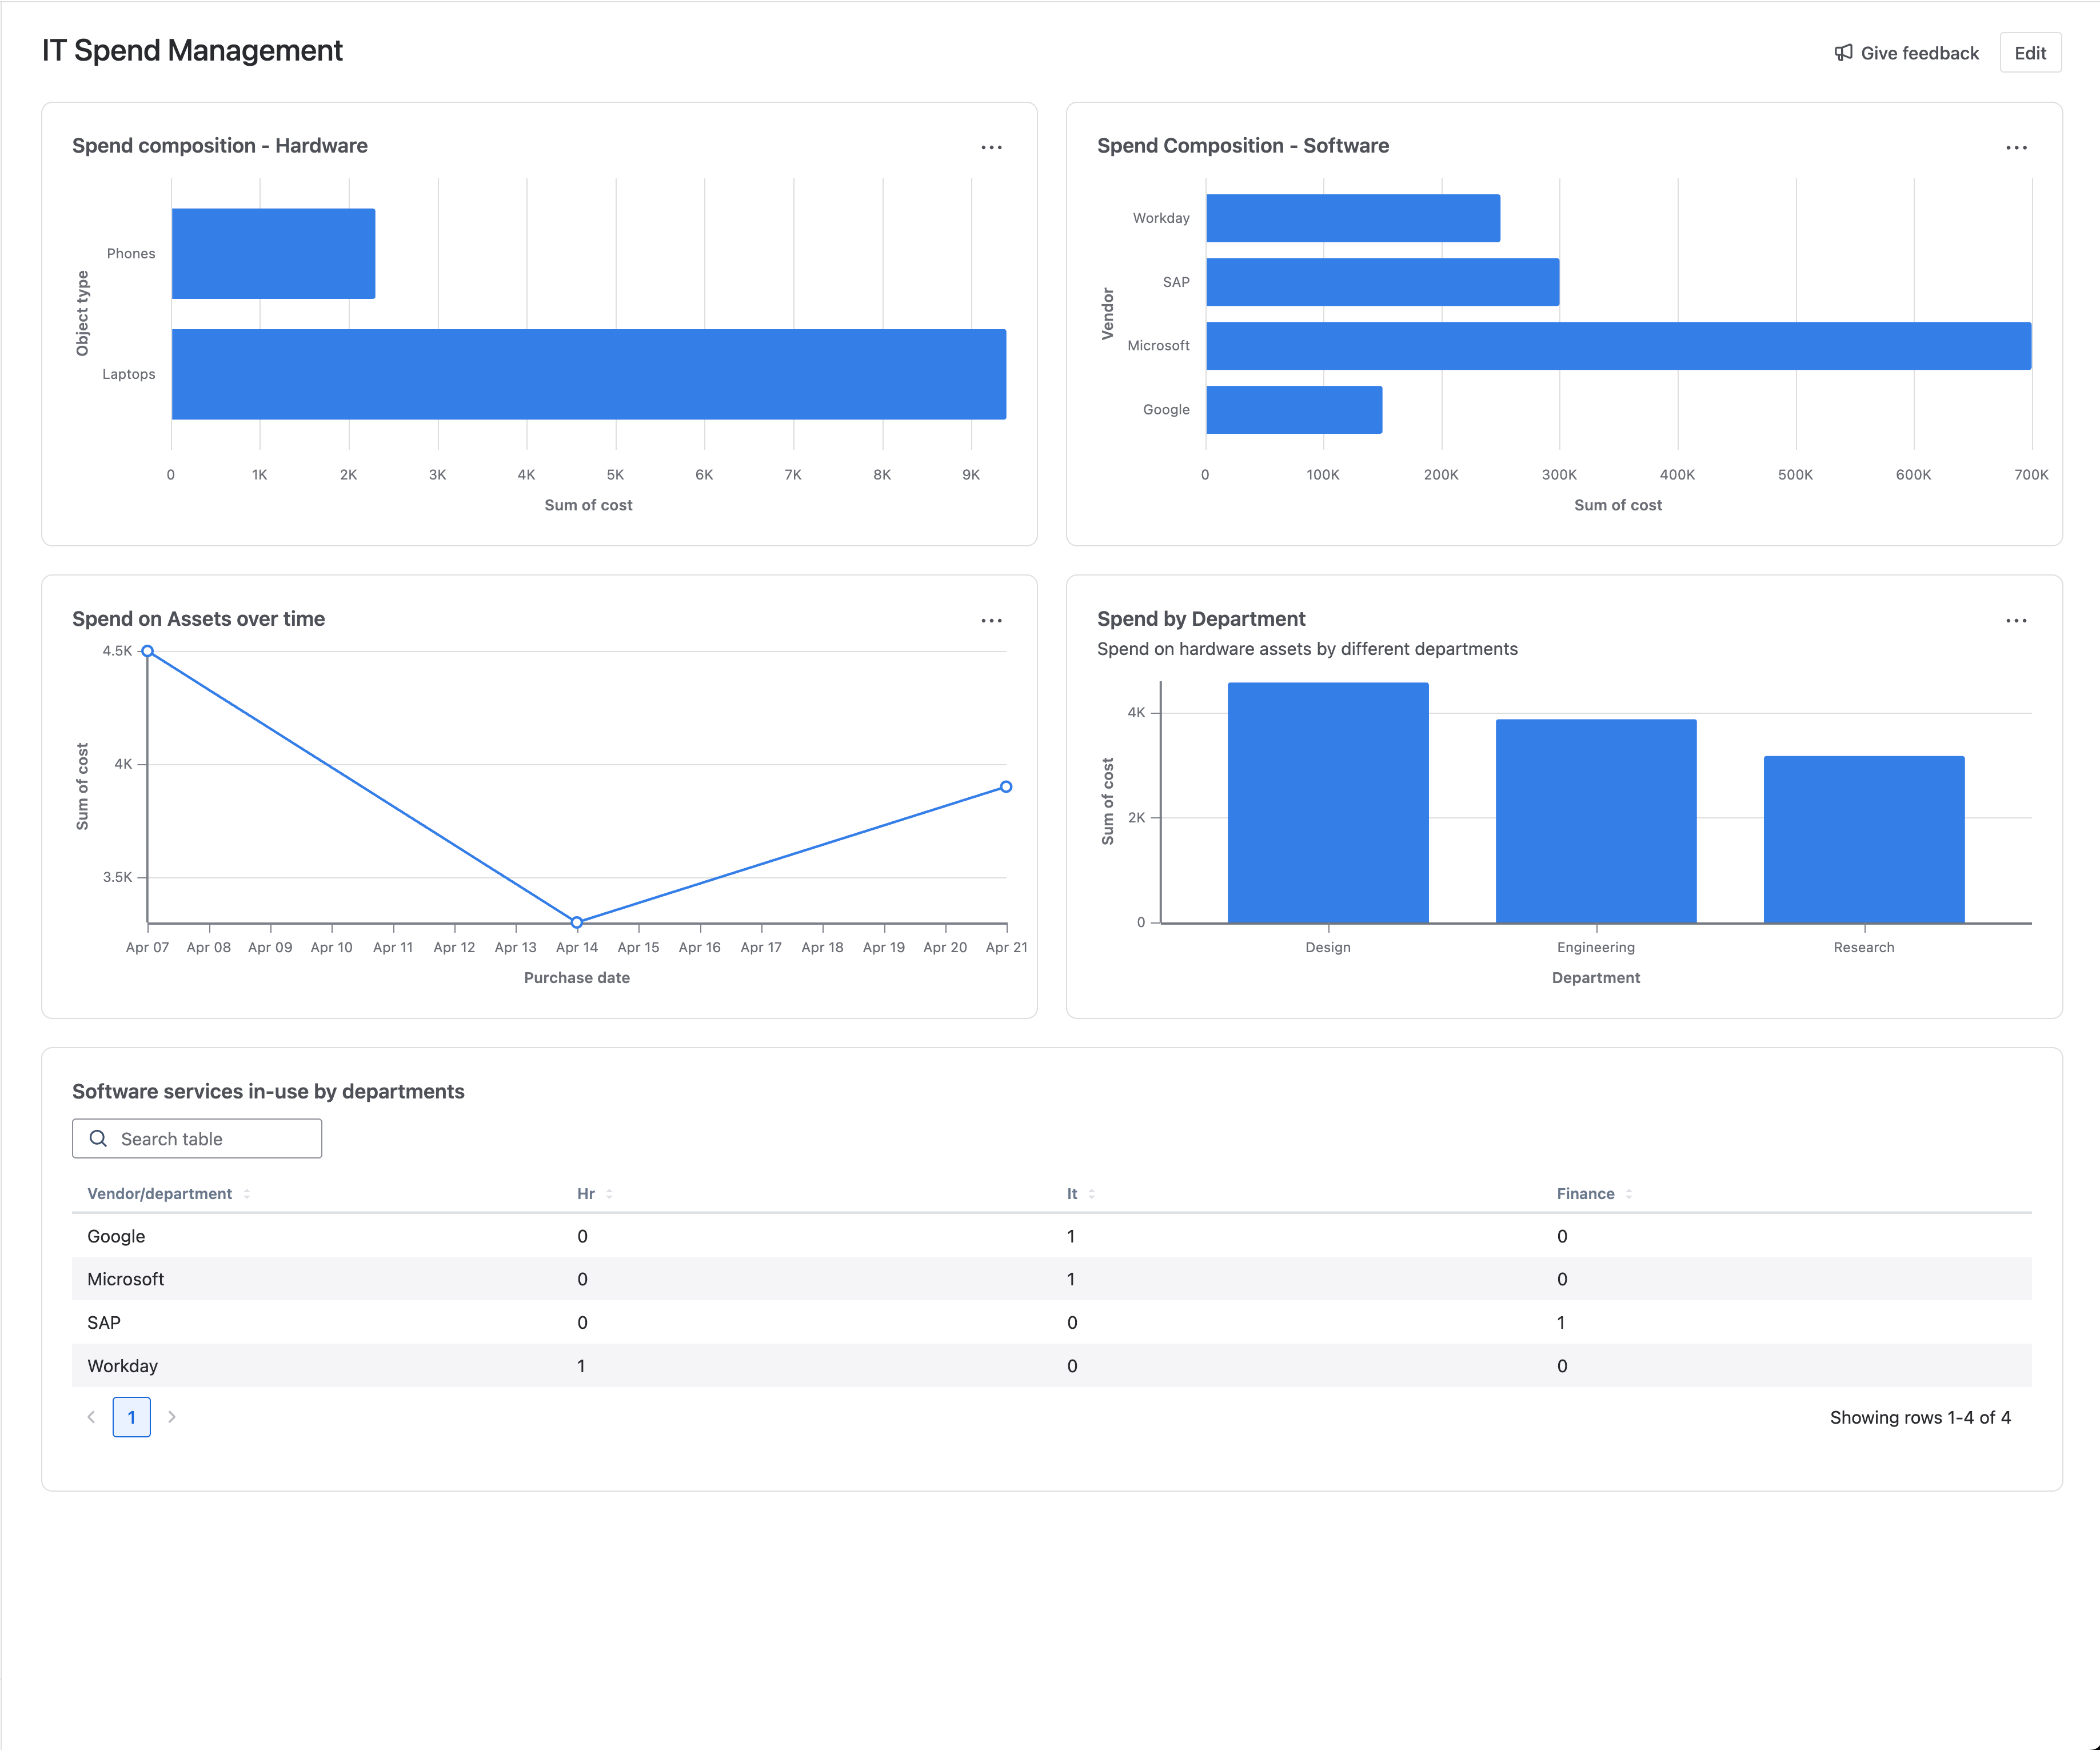2100x1750 pixels.
Task: Open Spend composition Hardware options menu
Action: pos(991,147)
